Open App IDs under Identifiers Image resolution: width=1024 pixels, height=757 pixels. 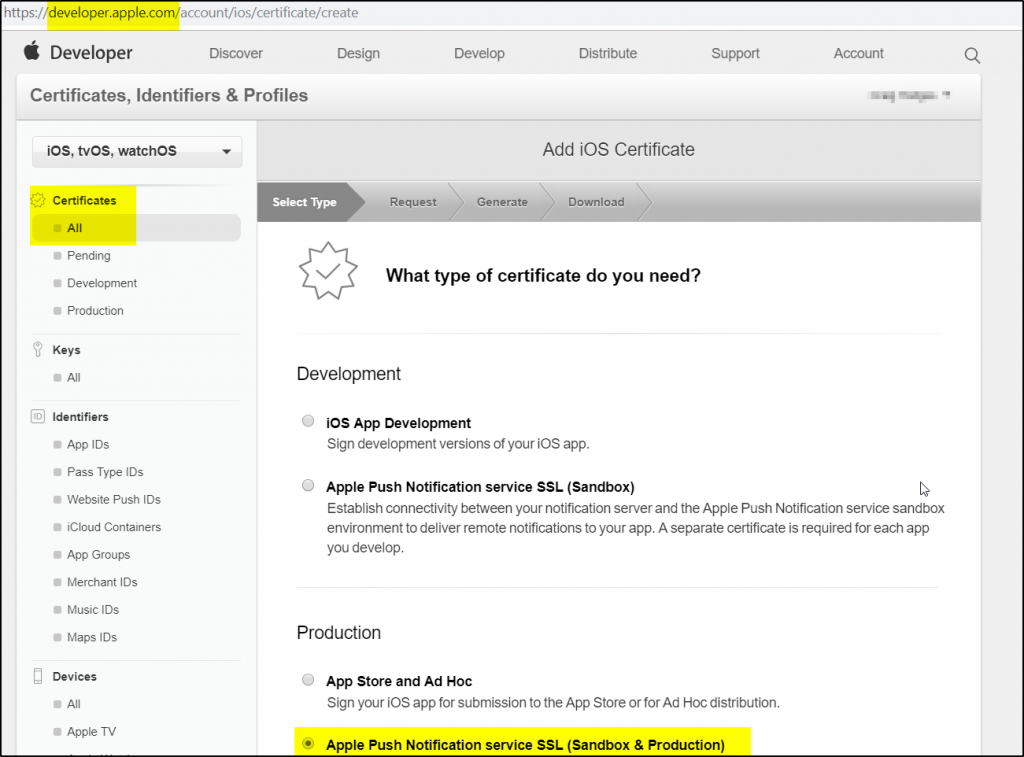tap(87, 444)
